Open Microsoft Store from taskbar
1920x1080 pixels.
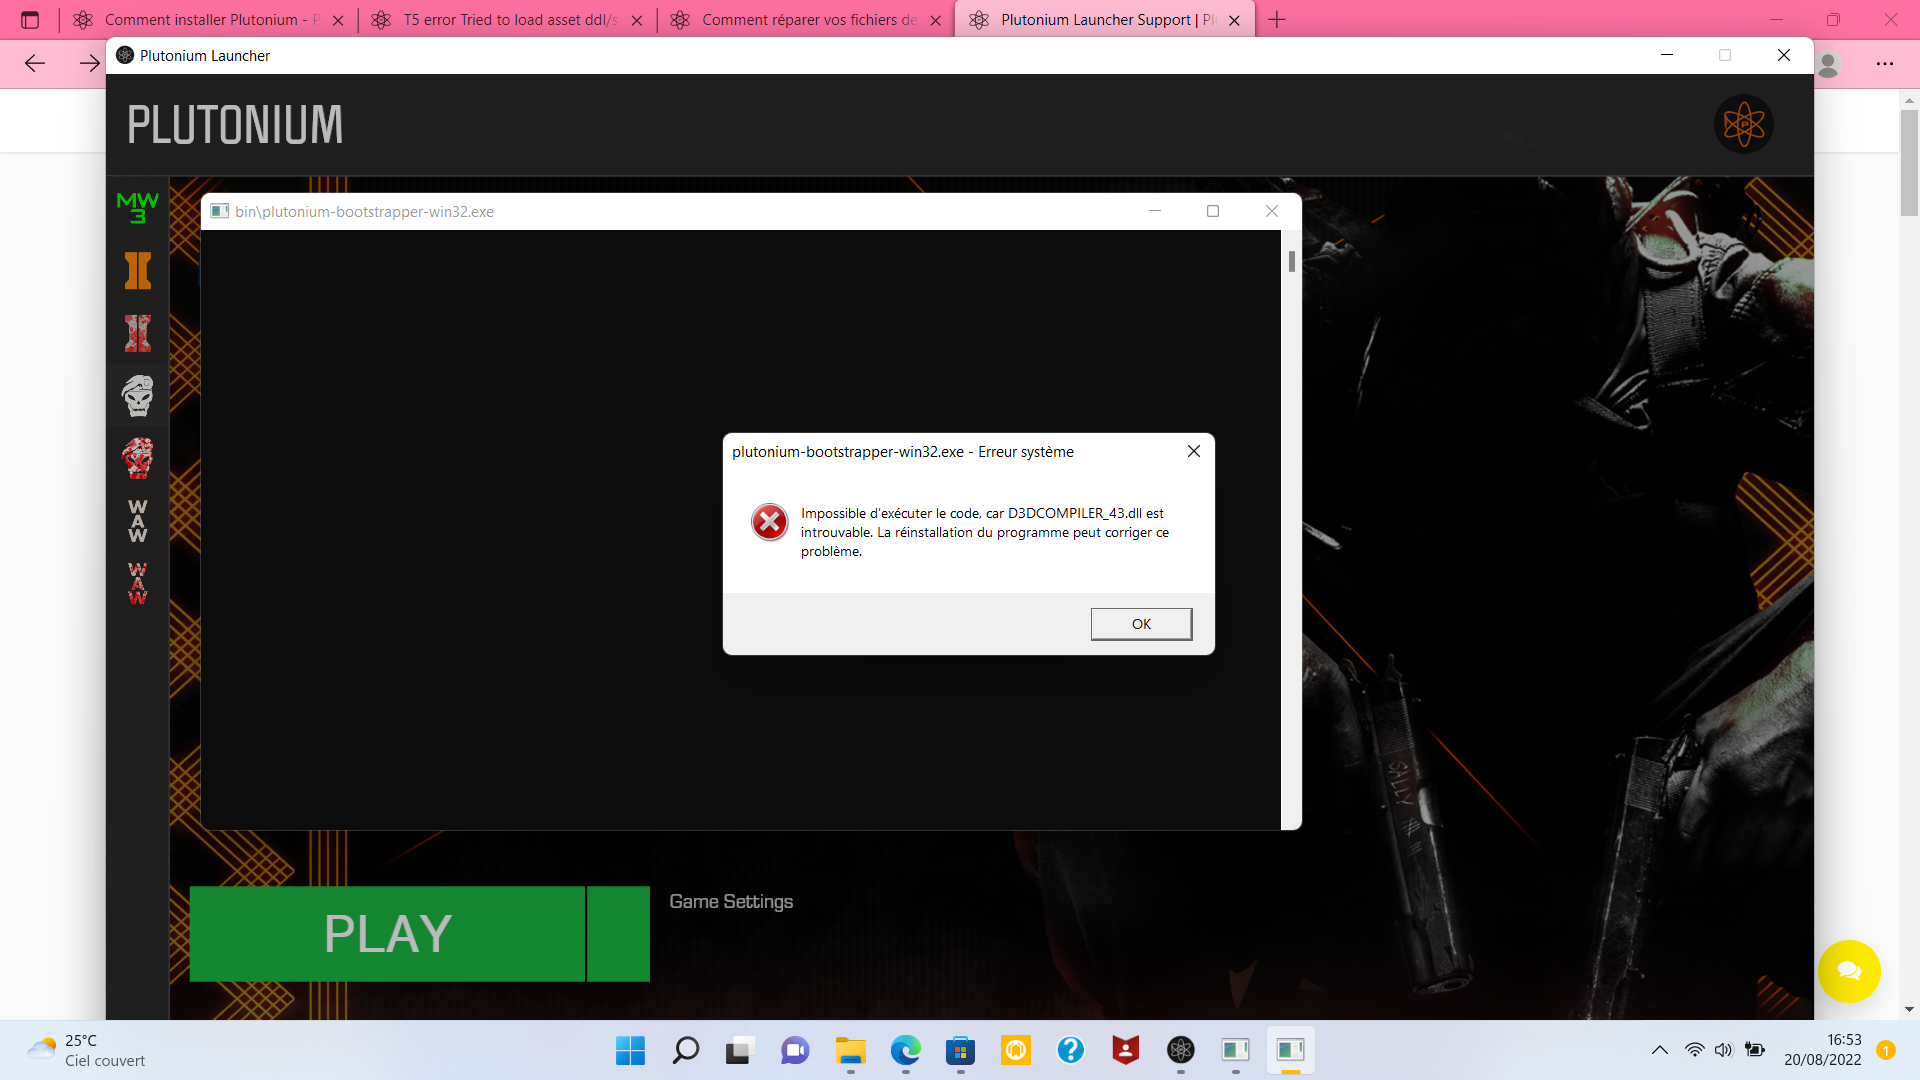coord(961,1050)
